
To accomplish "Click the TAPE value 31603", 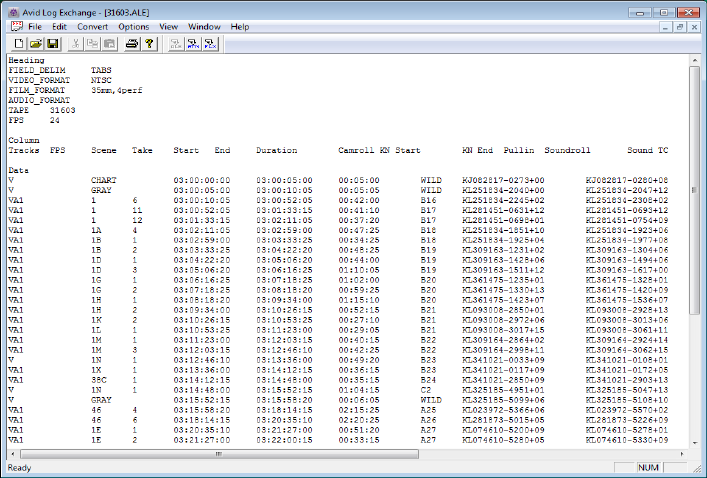I will [63, 110].
